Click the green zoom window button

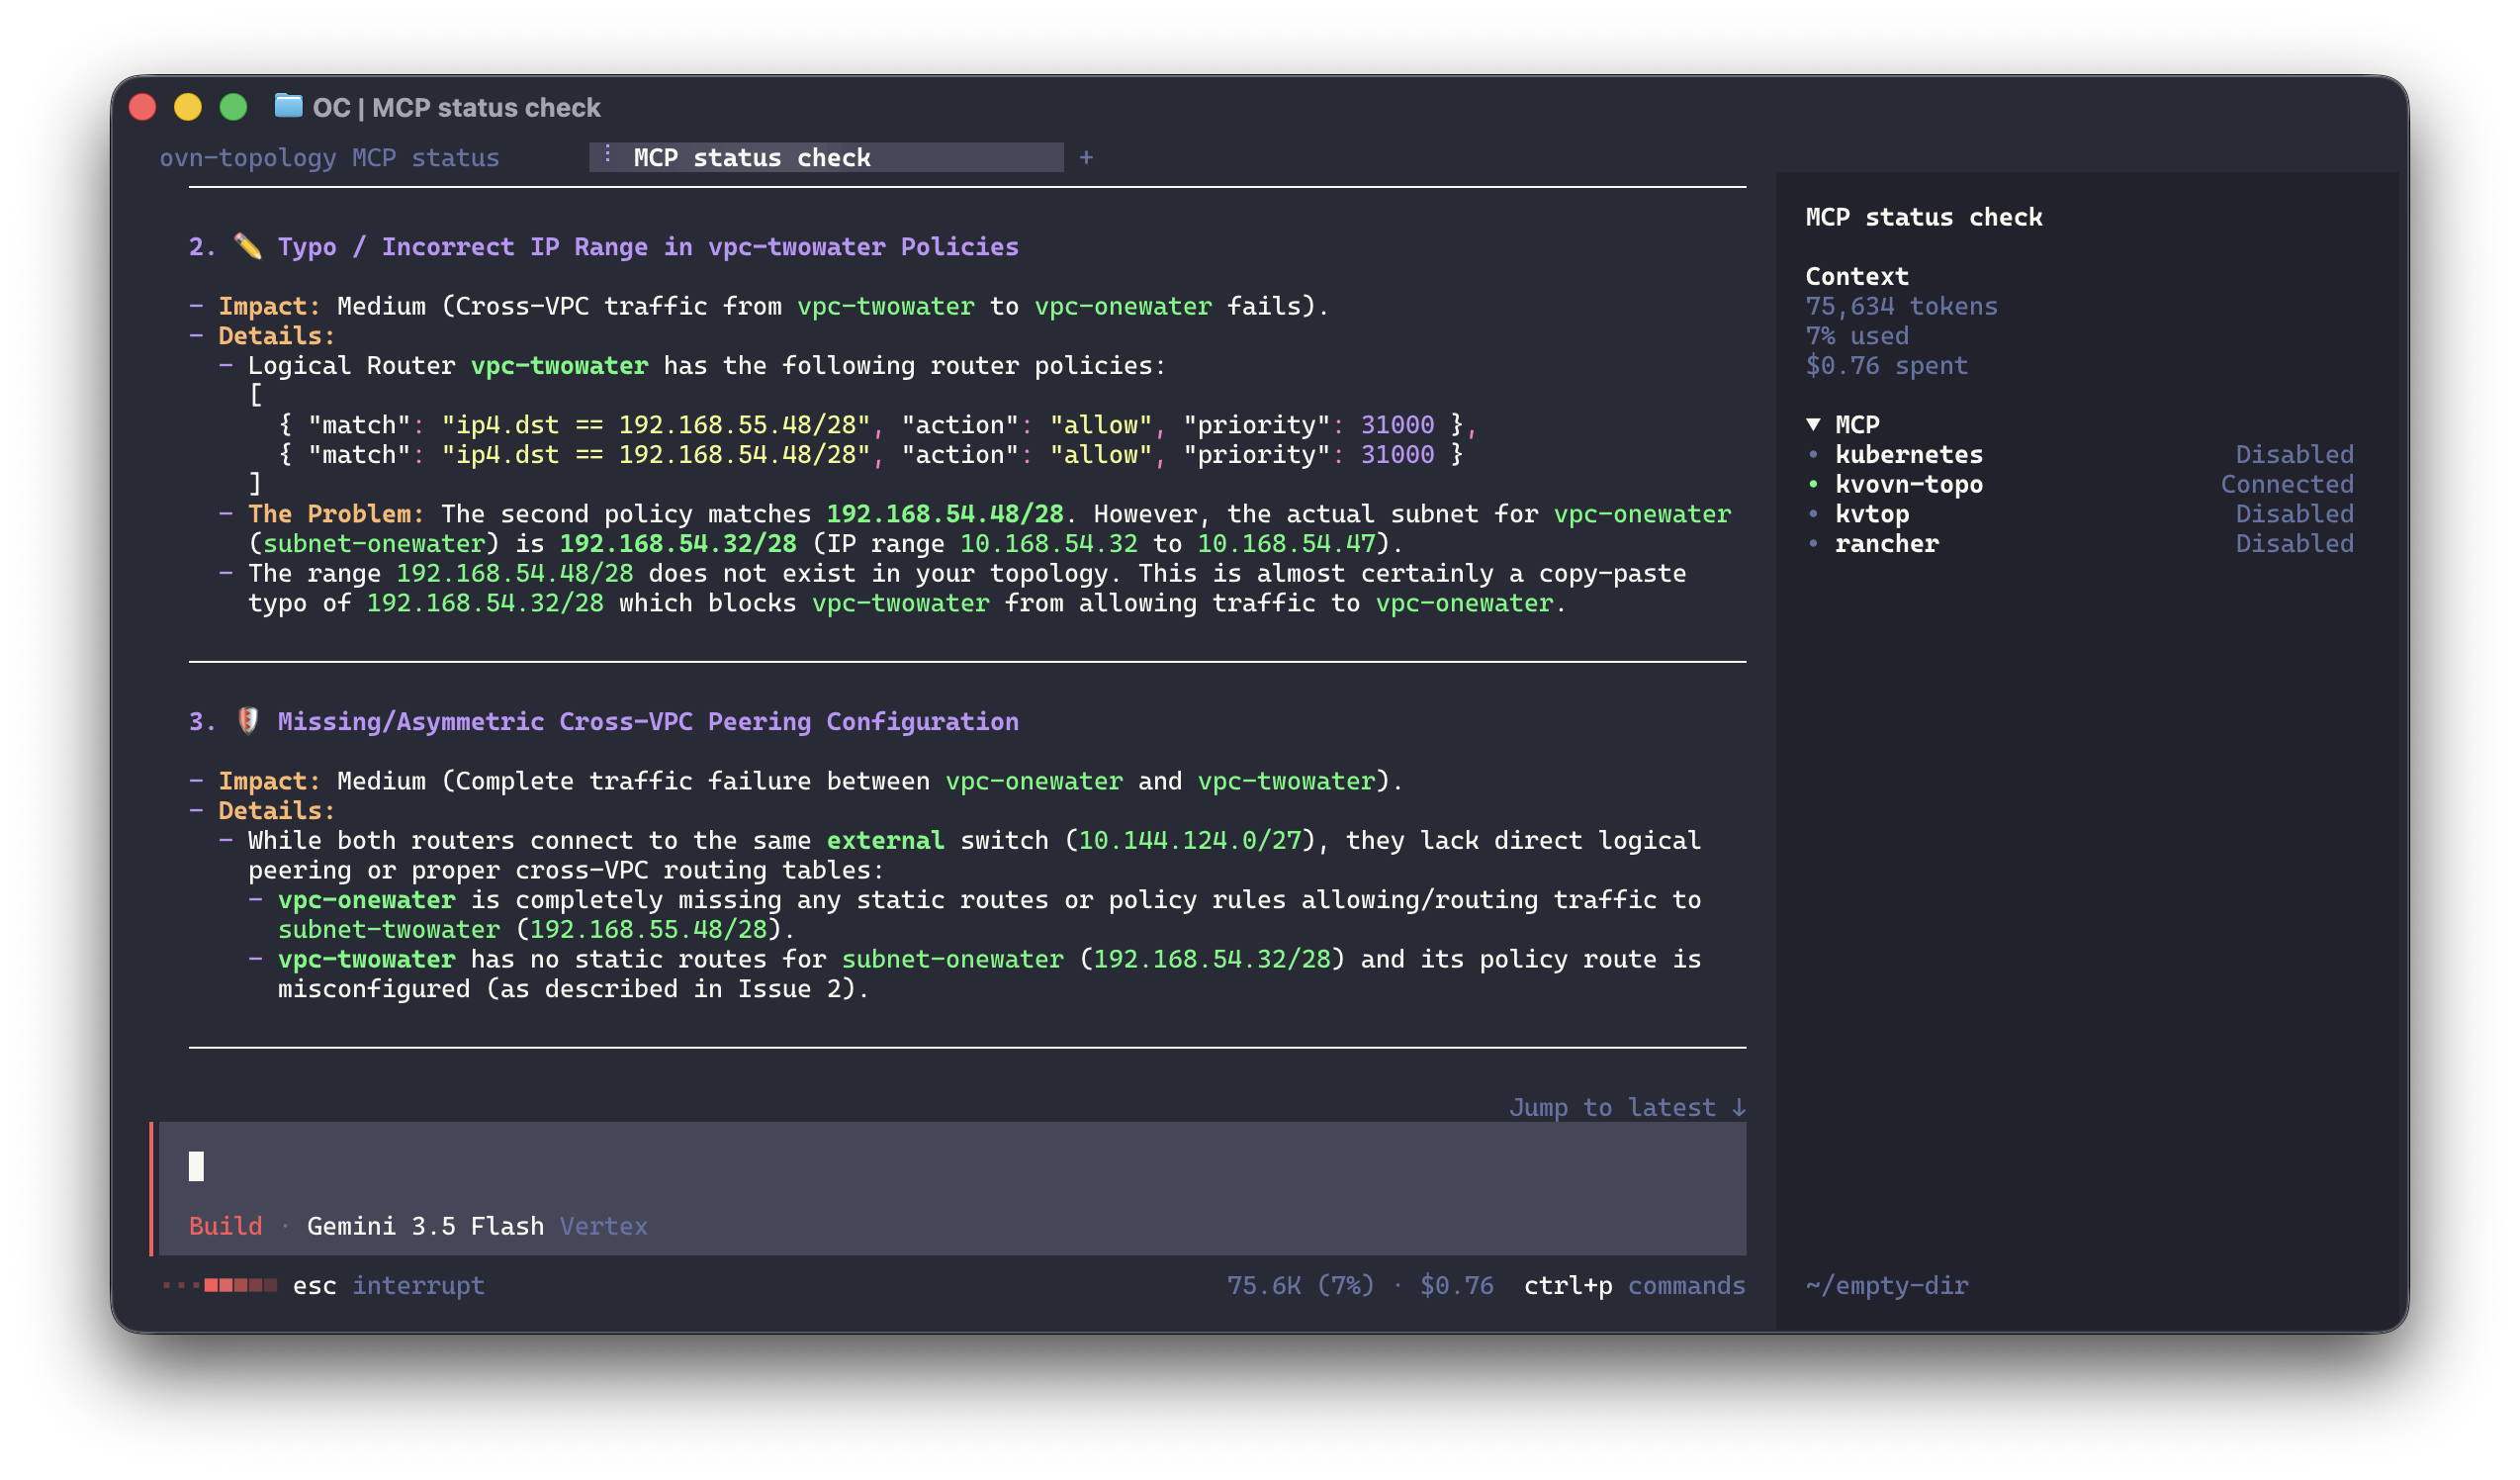click(x=234, y=107)
